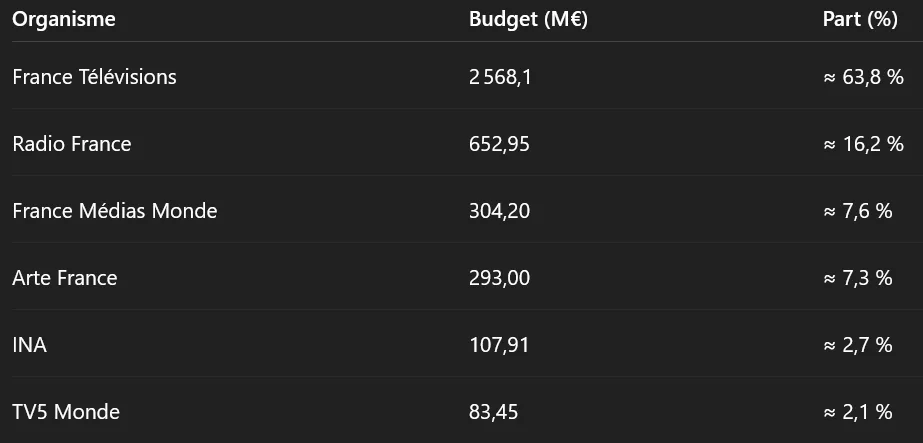Image resolution: width=923 pixels, height=443 pixels.
Task: Select the Radio France cell
Action: pos(72,144)
